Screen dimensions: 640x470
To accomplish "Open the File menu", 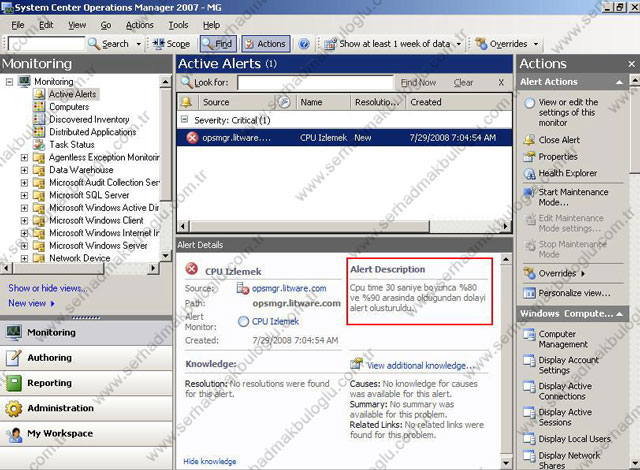I will 18,25.
